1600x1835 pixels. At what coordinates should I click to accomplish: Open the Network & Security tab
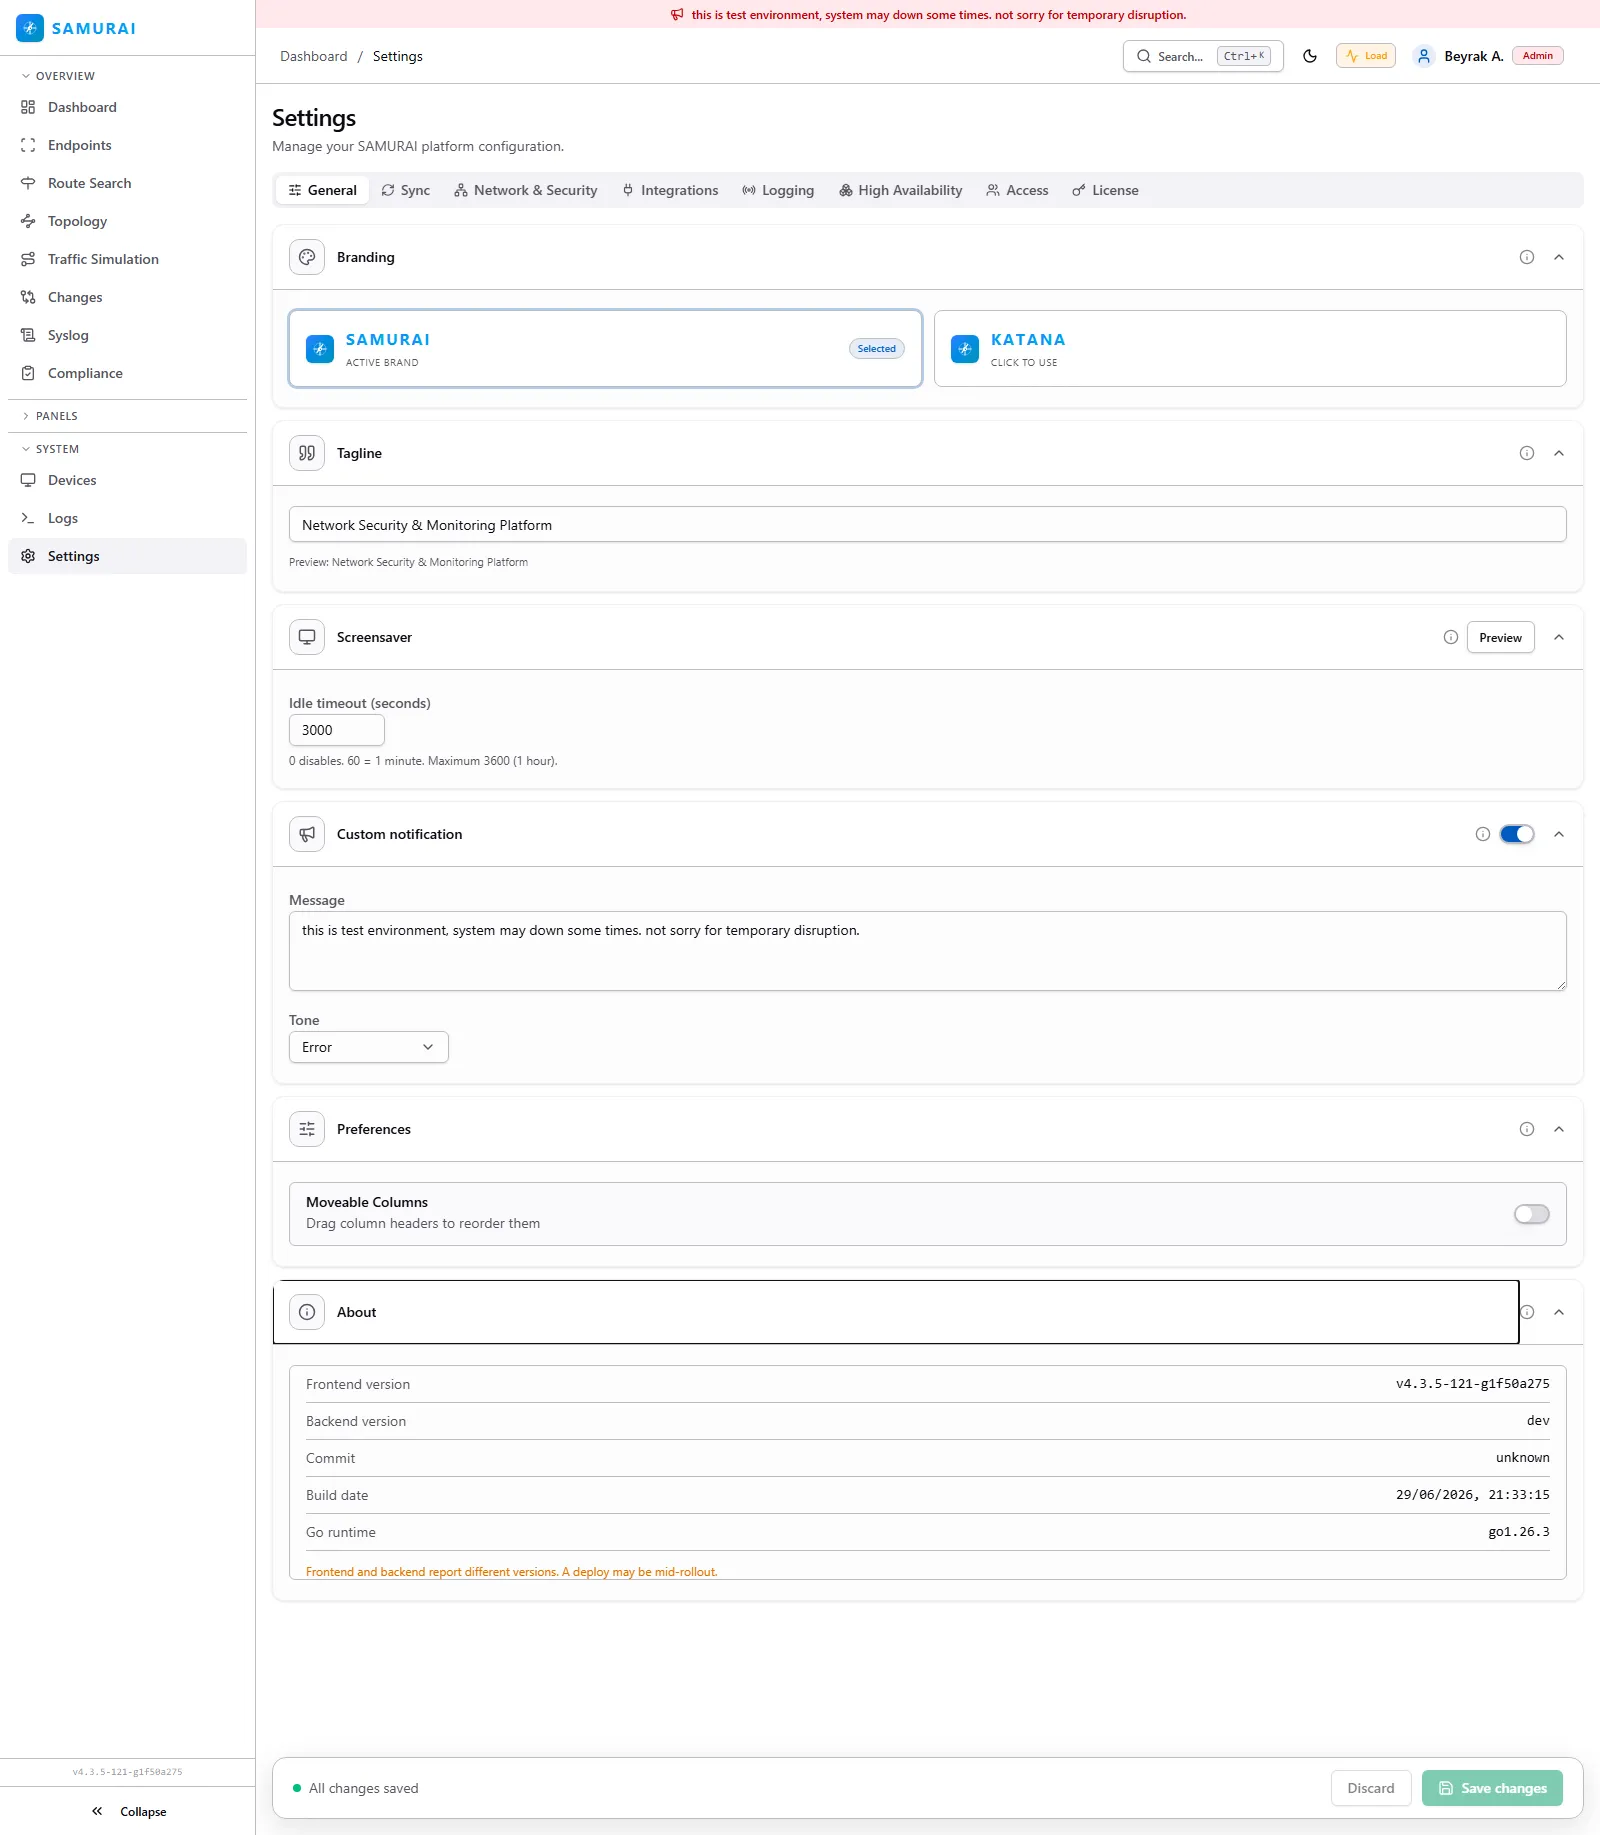tap(526, 190)
